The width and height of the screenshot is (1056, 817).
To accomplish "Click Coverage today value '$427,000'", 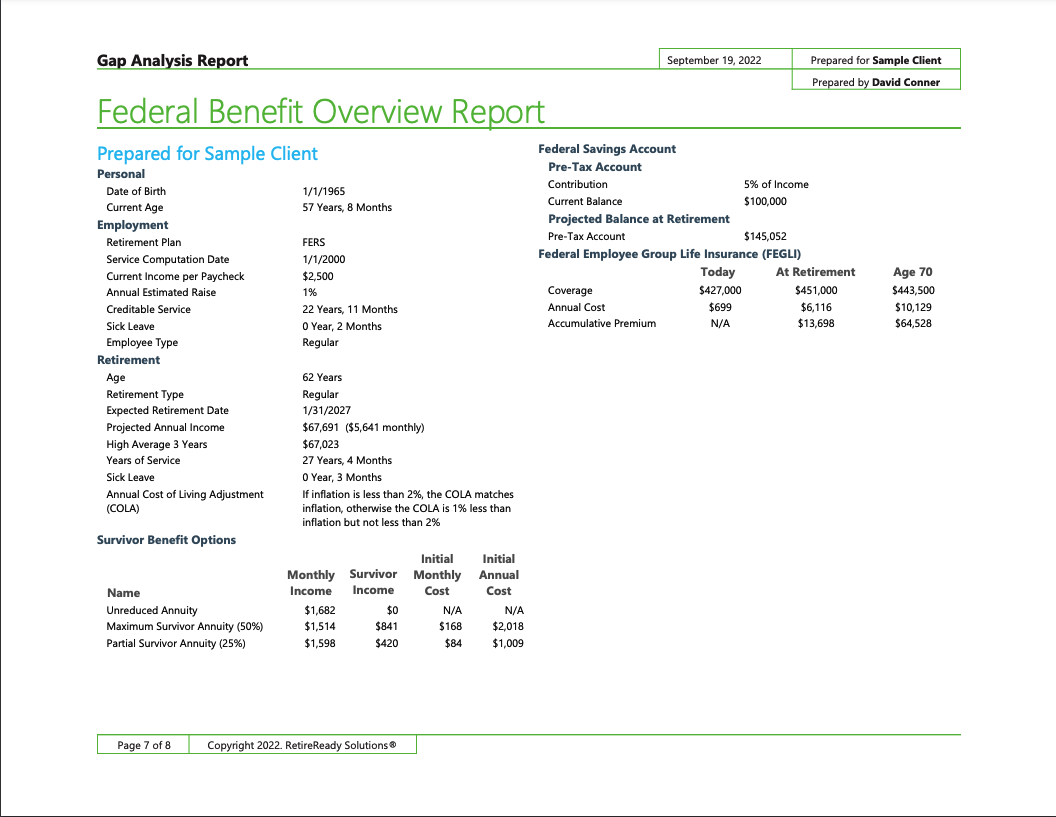I will 720,290.
